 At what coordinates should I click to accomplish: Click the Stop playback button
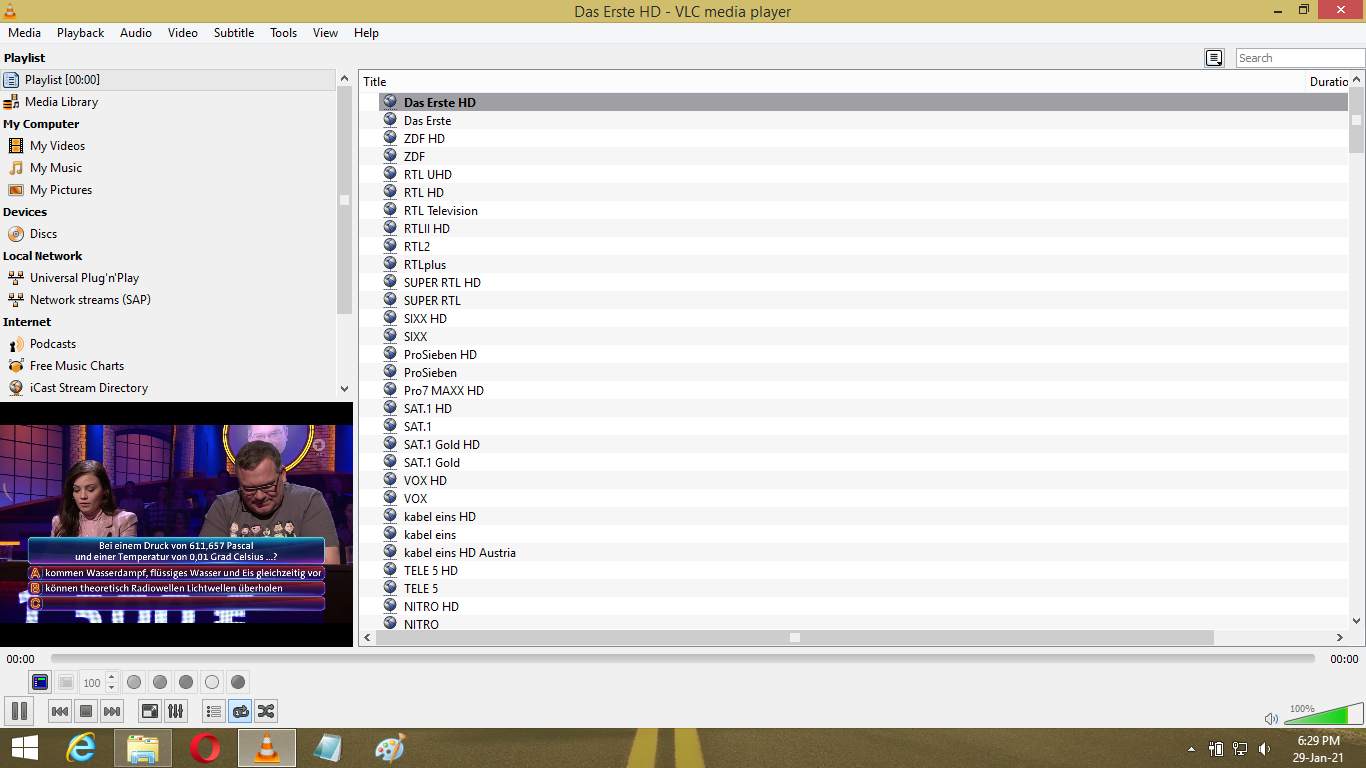click(x=86, y=711)
